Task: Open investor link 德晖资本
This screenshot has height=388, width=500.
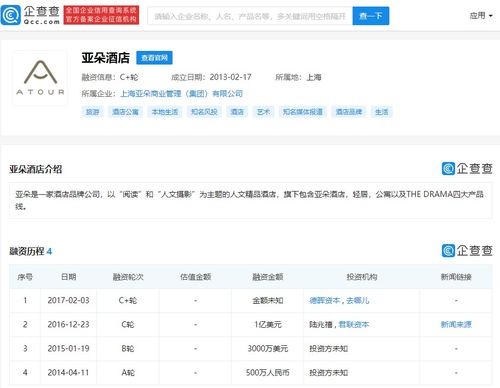Action: (x=324, y=301)
